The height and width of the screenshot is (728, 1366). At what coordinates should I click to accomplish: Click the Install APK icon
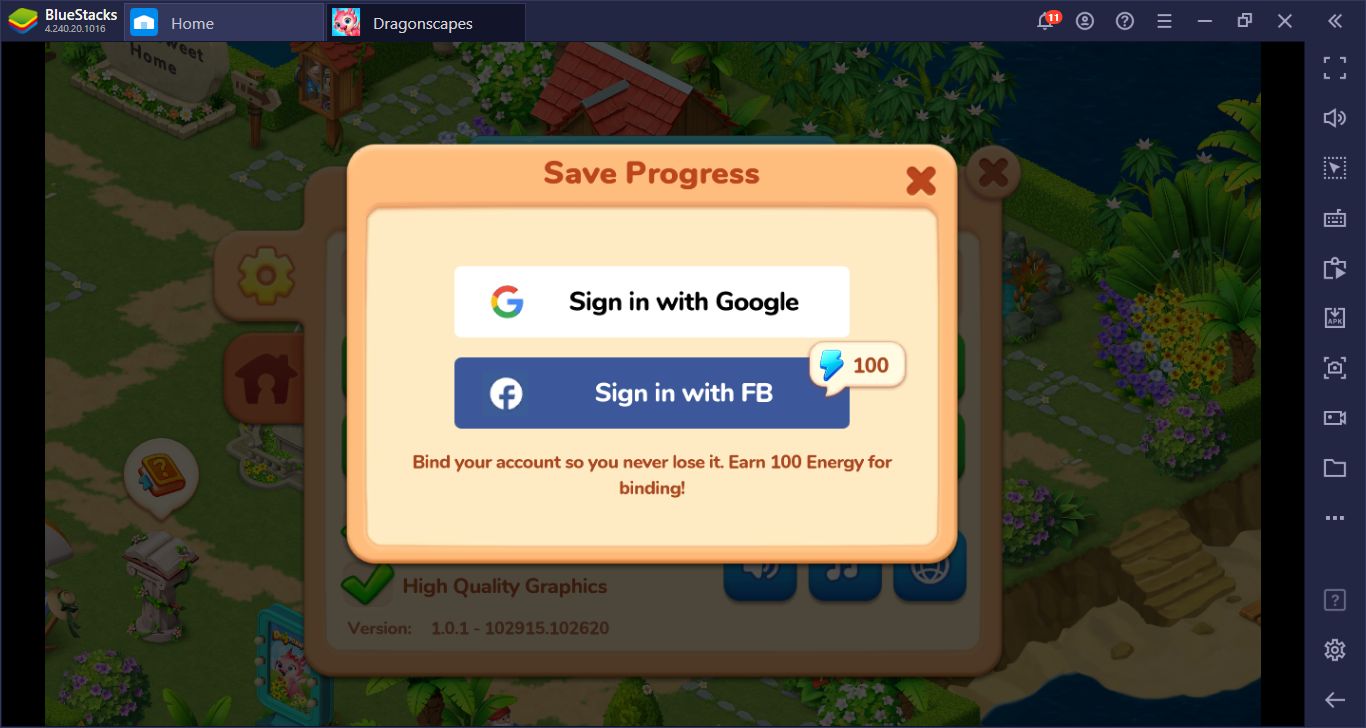(x=1335, y=318)
